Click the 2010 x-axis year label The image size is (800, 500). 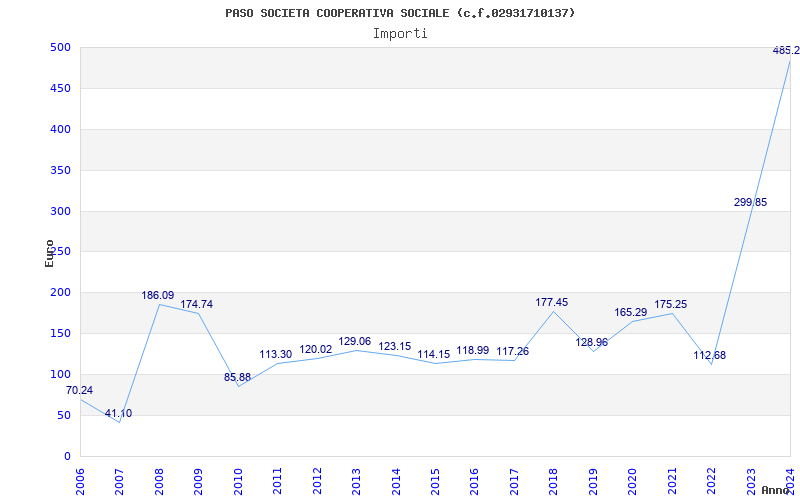tap(238, 482)
